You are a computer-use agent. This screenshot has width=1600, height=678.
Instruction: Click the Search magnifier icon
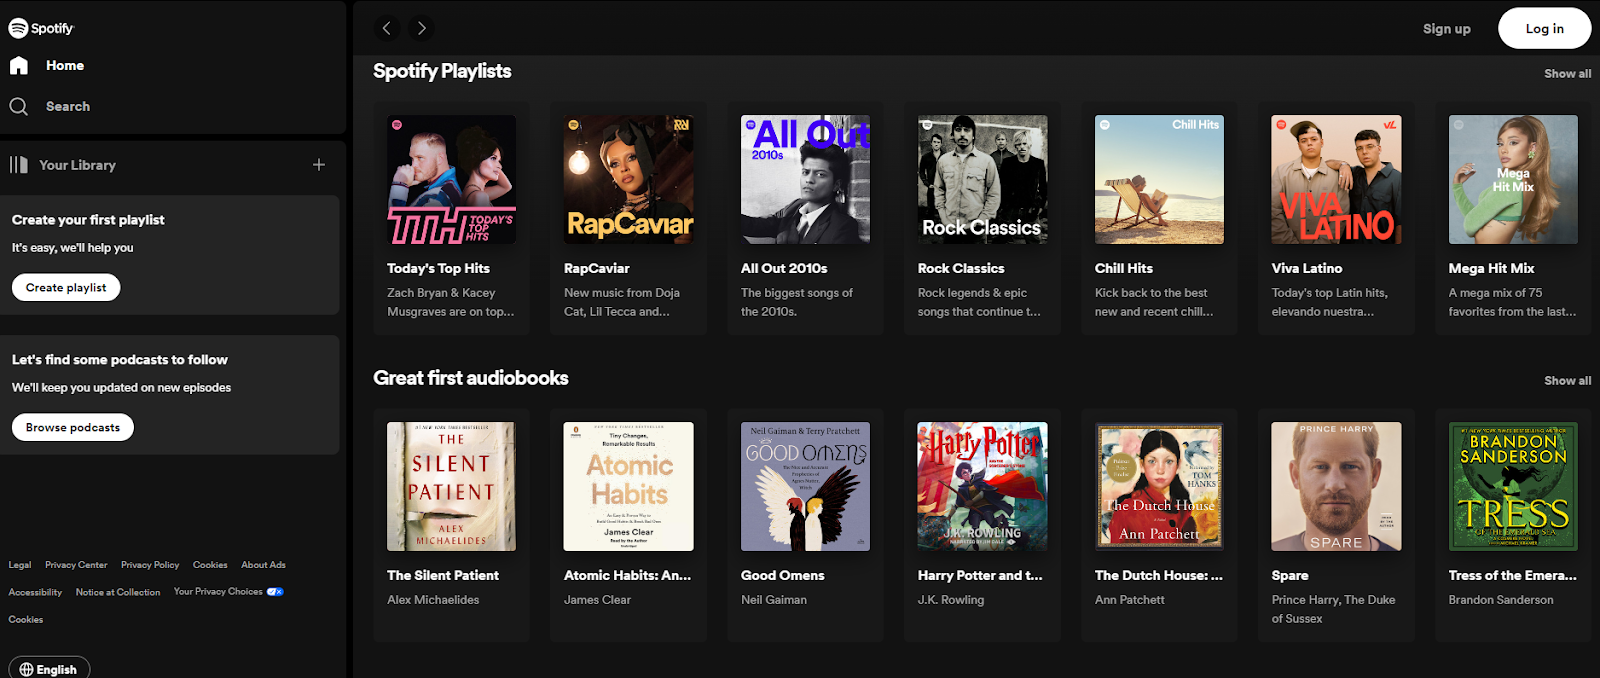pyautogui.click(x=19, y=106)
